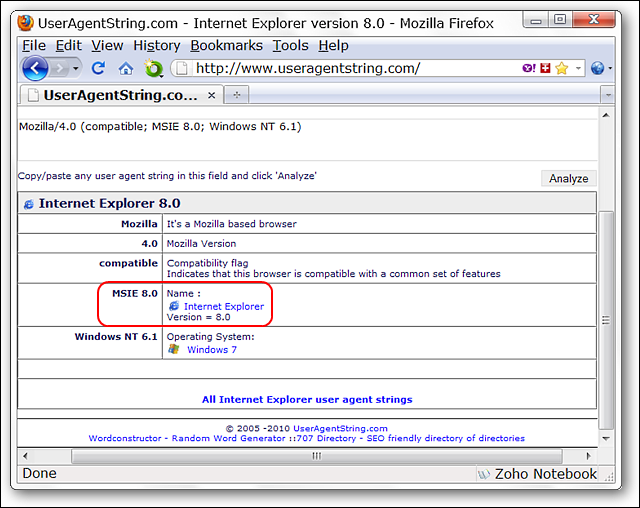640x508 pixels.
Task: Open the Bookmarks menu
Action: click(226, 45)
